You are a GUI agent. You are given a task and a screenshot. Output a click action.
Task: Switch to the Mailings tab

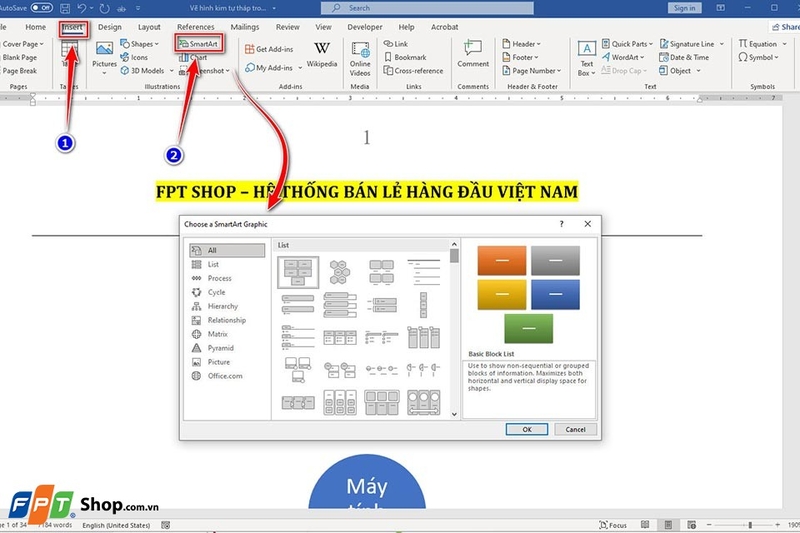pyautogui.click(x=244, y=27)
